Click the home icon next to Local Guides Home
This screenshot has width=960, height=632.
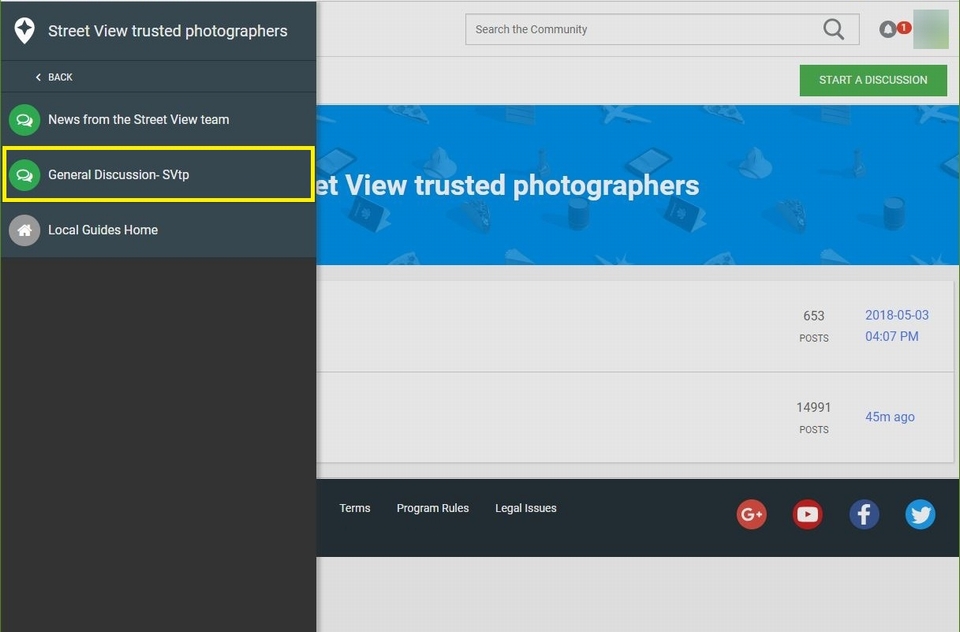click(x=24, y=230)
